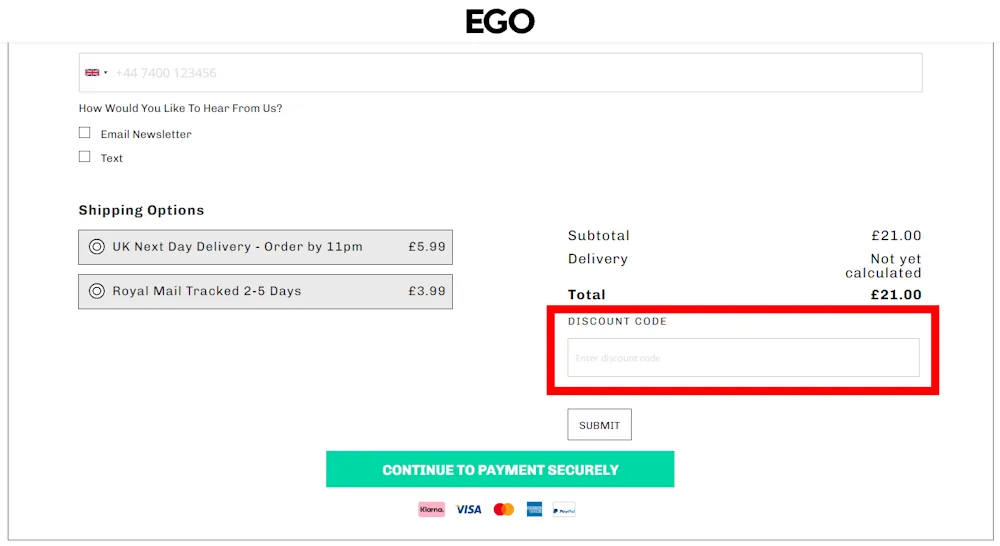Click the PayPal payment icon
The image size is (1000, 546).
point(564,509)
